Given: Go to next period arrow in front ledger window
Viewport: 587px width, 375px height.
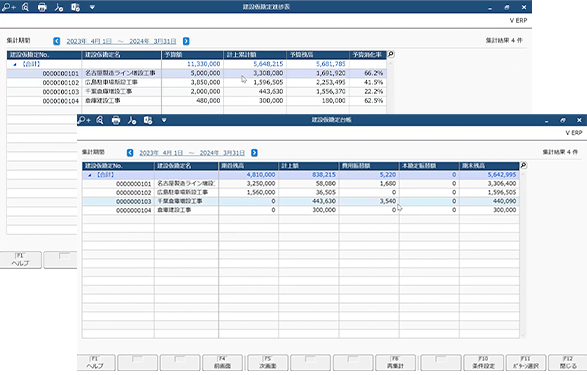Looking at the screenshot, I should 254,153.
